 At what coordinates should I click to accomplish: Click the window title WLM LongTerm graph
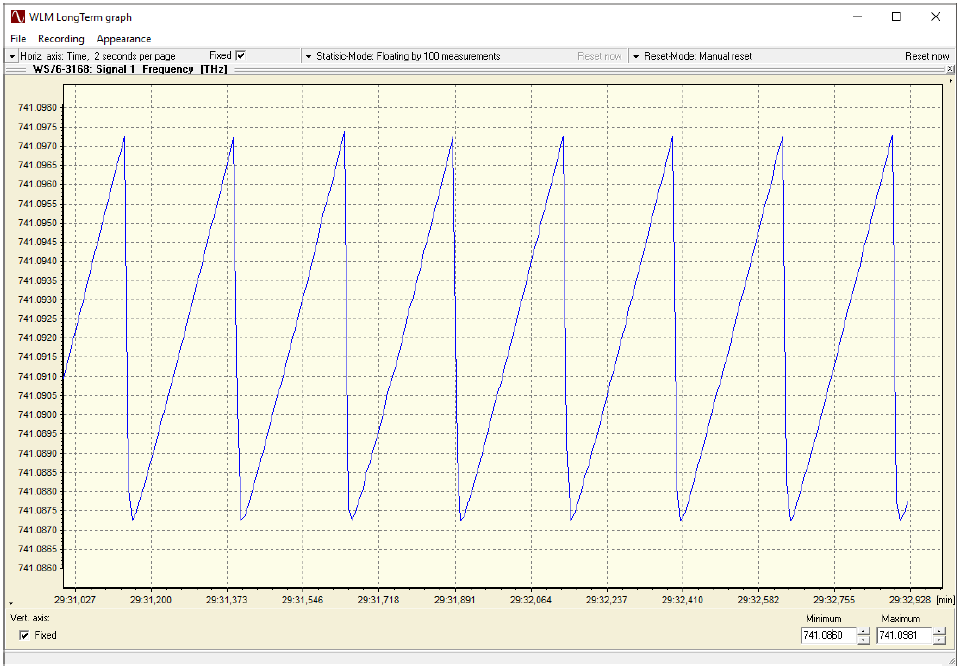[80, 17]
